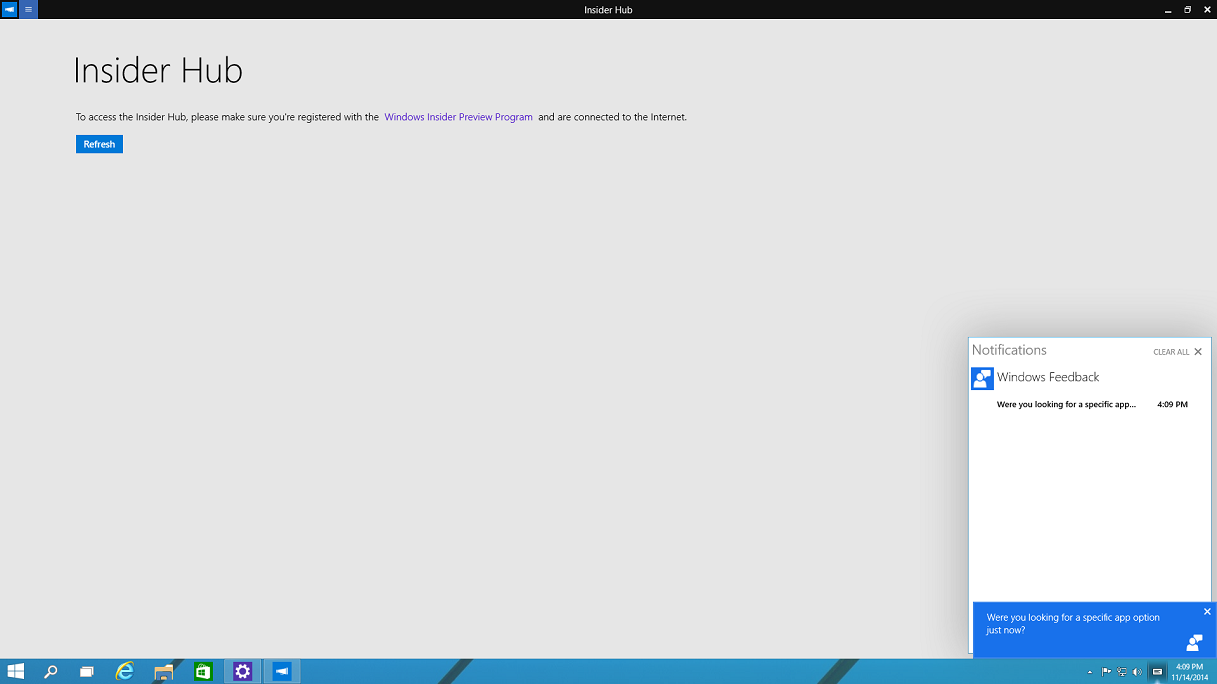Dismiss the blue feedback toast notification

tap(1206, 611)
